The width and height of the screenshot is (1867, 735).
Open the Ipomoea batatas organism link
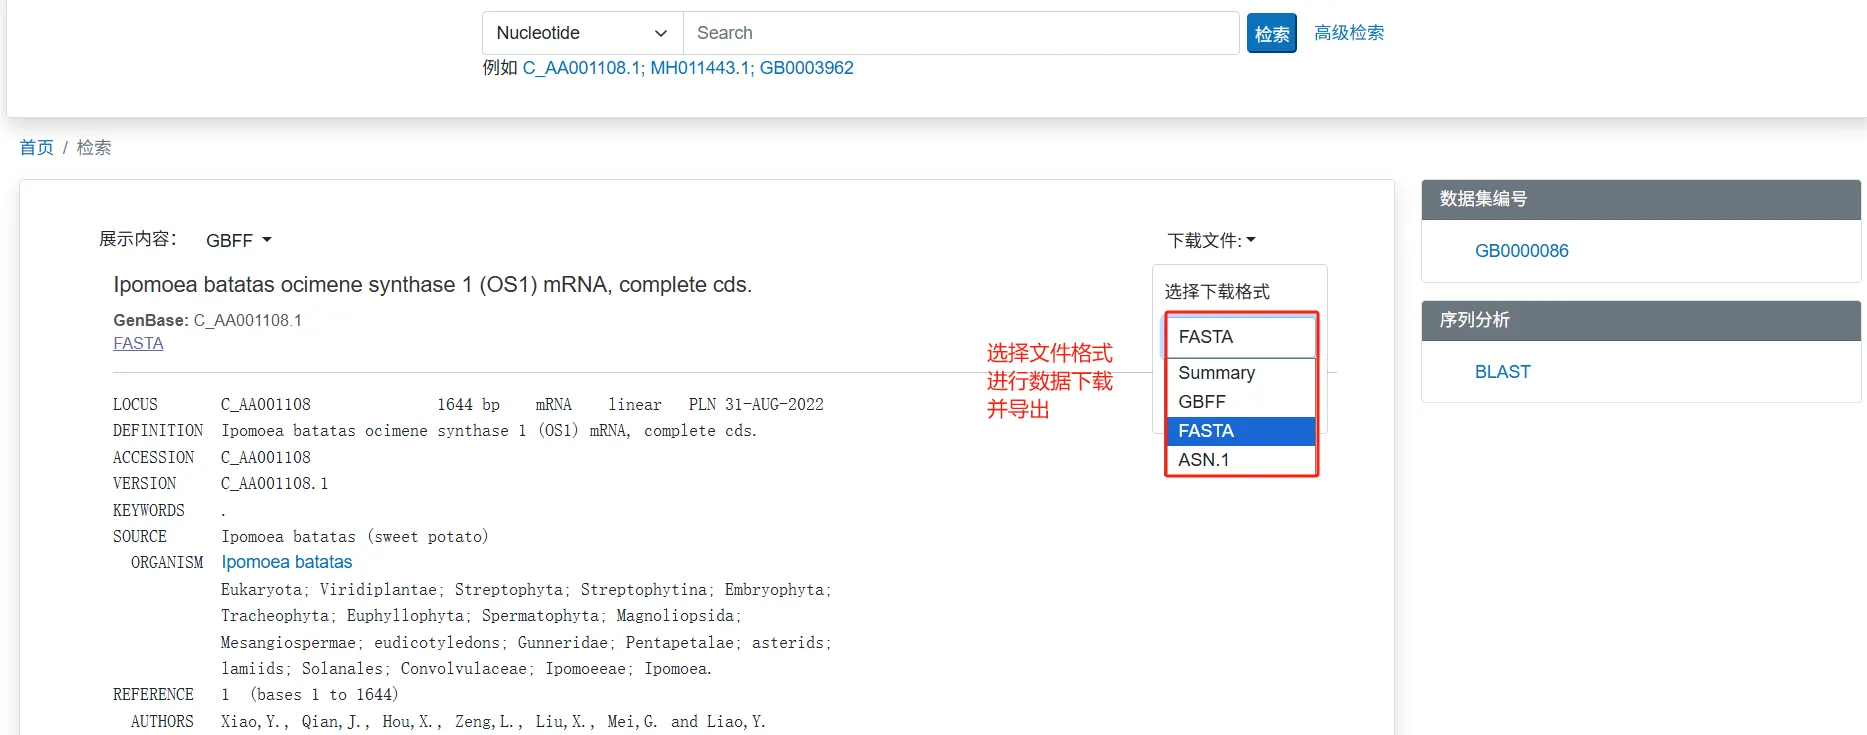tap(286, 562)
